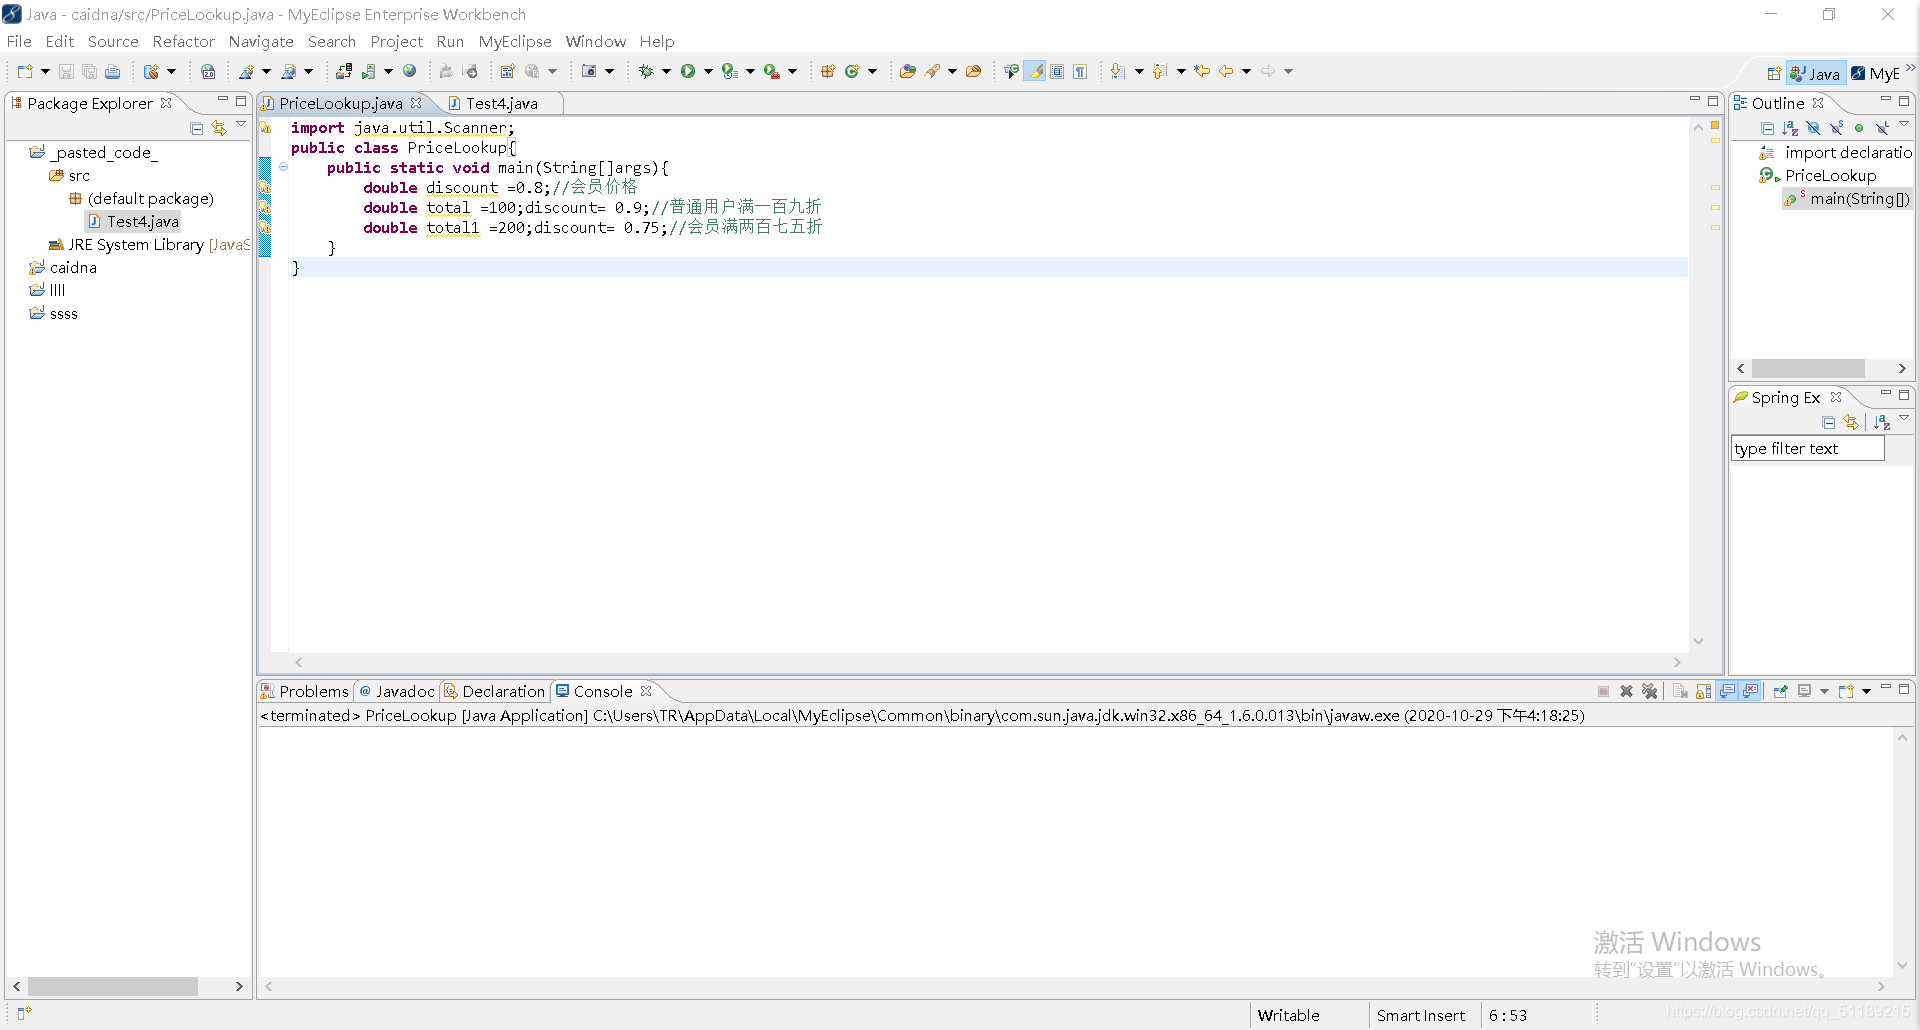
Task: Open the New file dropdown arrow
Action: (45, 71)
